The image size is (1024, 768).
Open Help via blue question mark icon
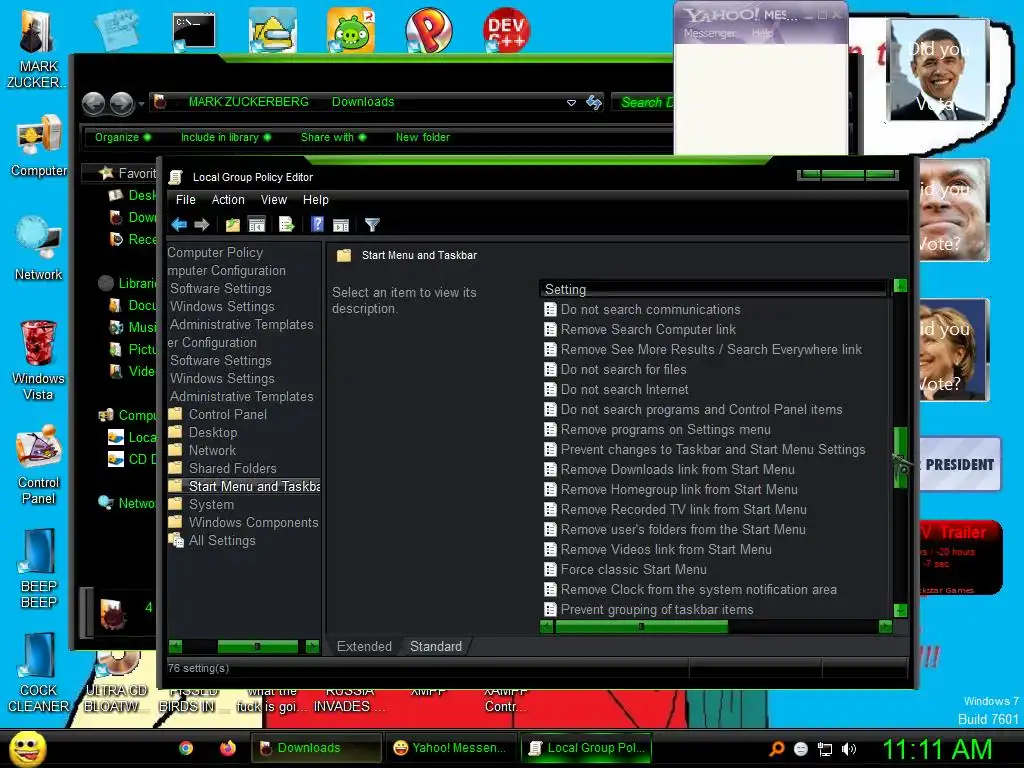click(317, 225)
